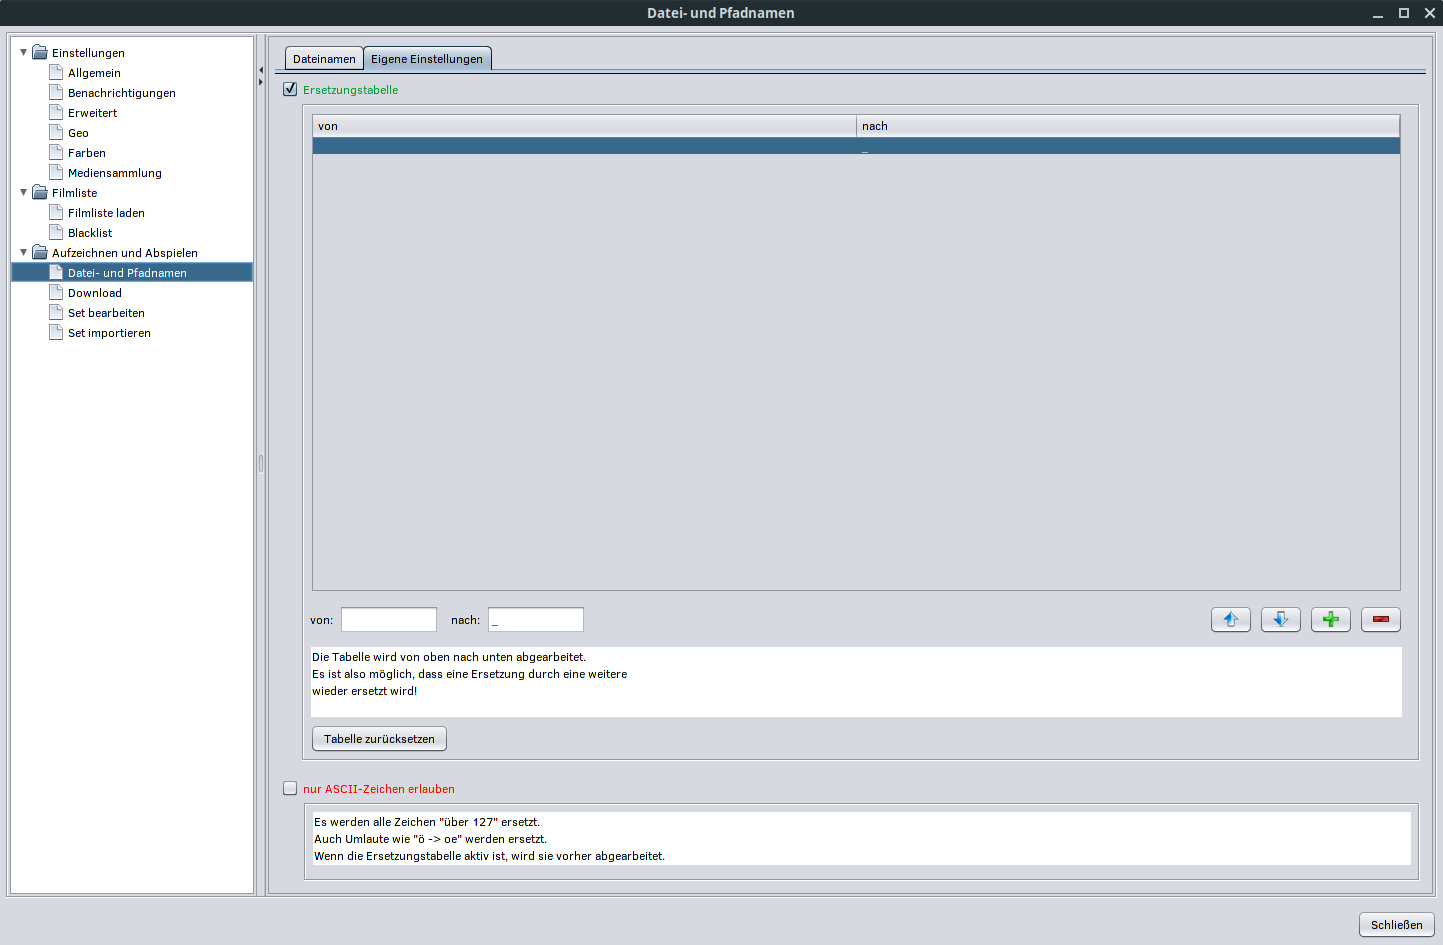The image size is (1443, 945).
Task: Select the Eigene Einstellungen tab
Action: pyautogui.click(x=427, y=59)
